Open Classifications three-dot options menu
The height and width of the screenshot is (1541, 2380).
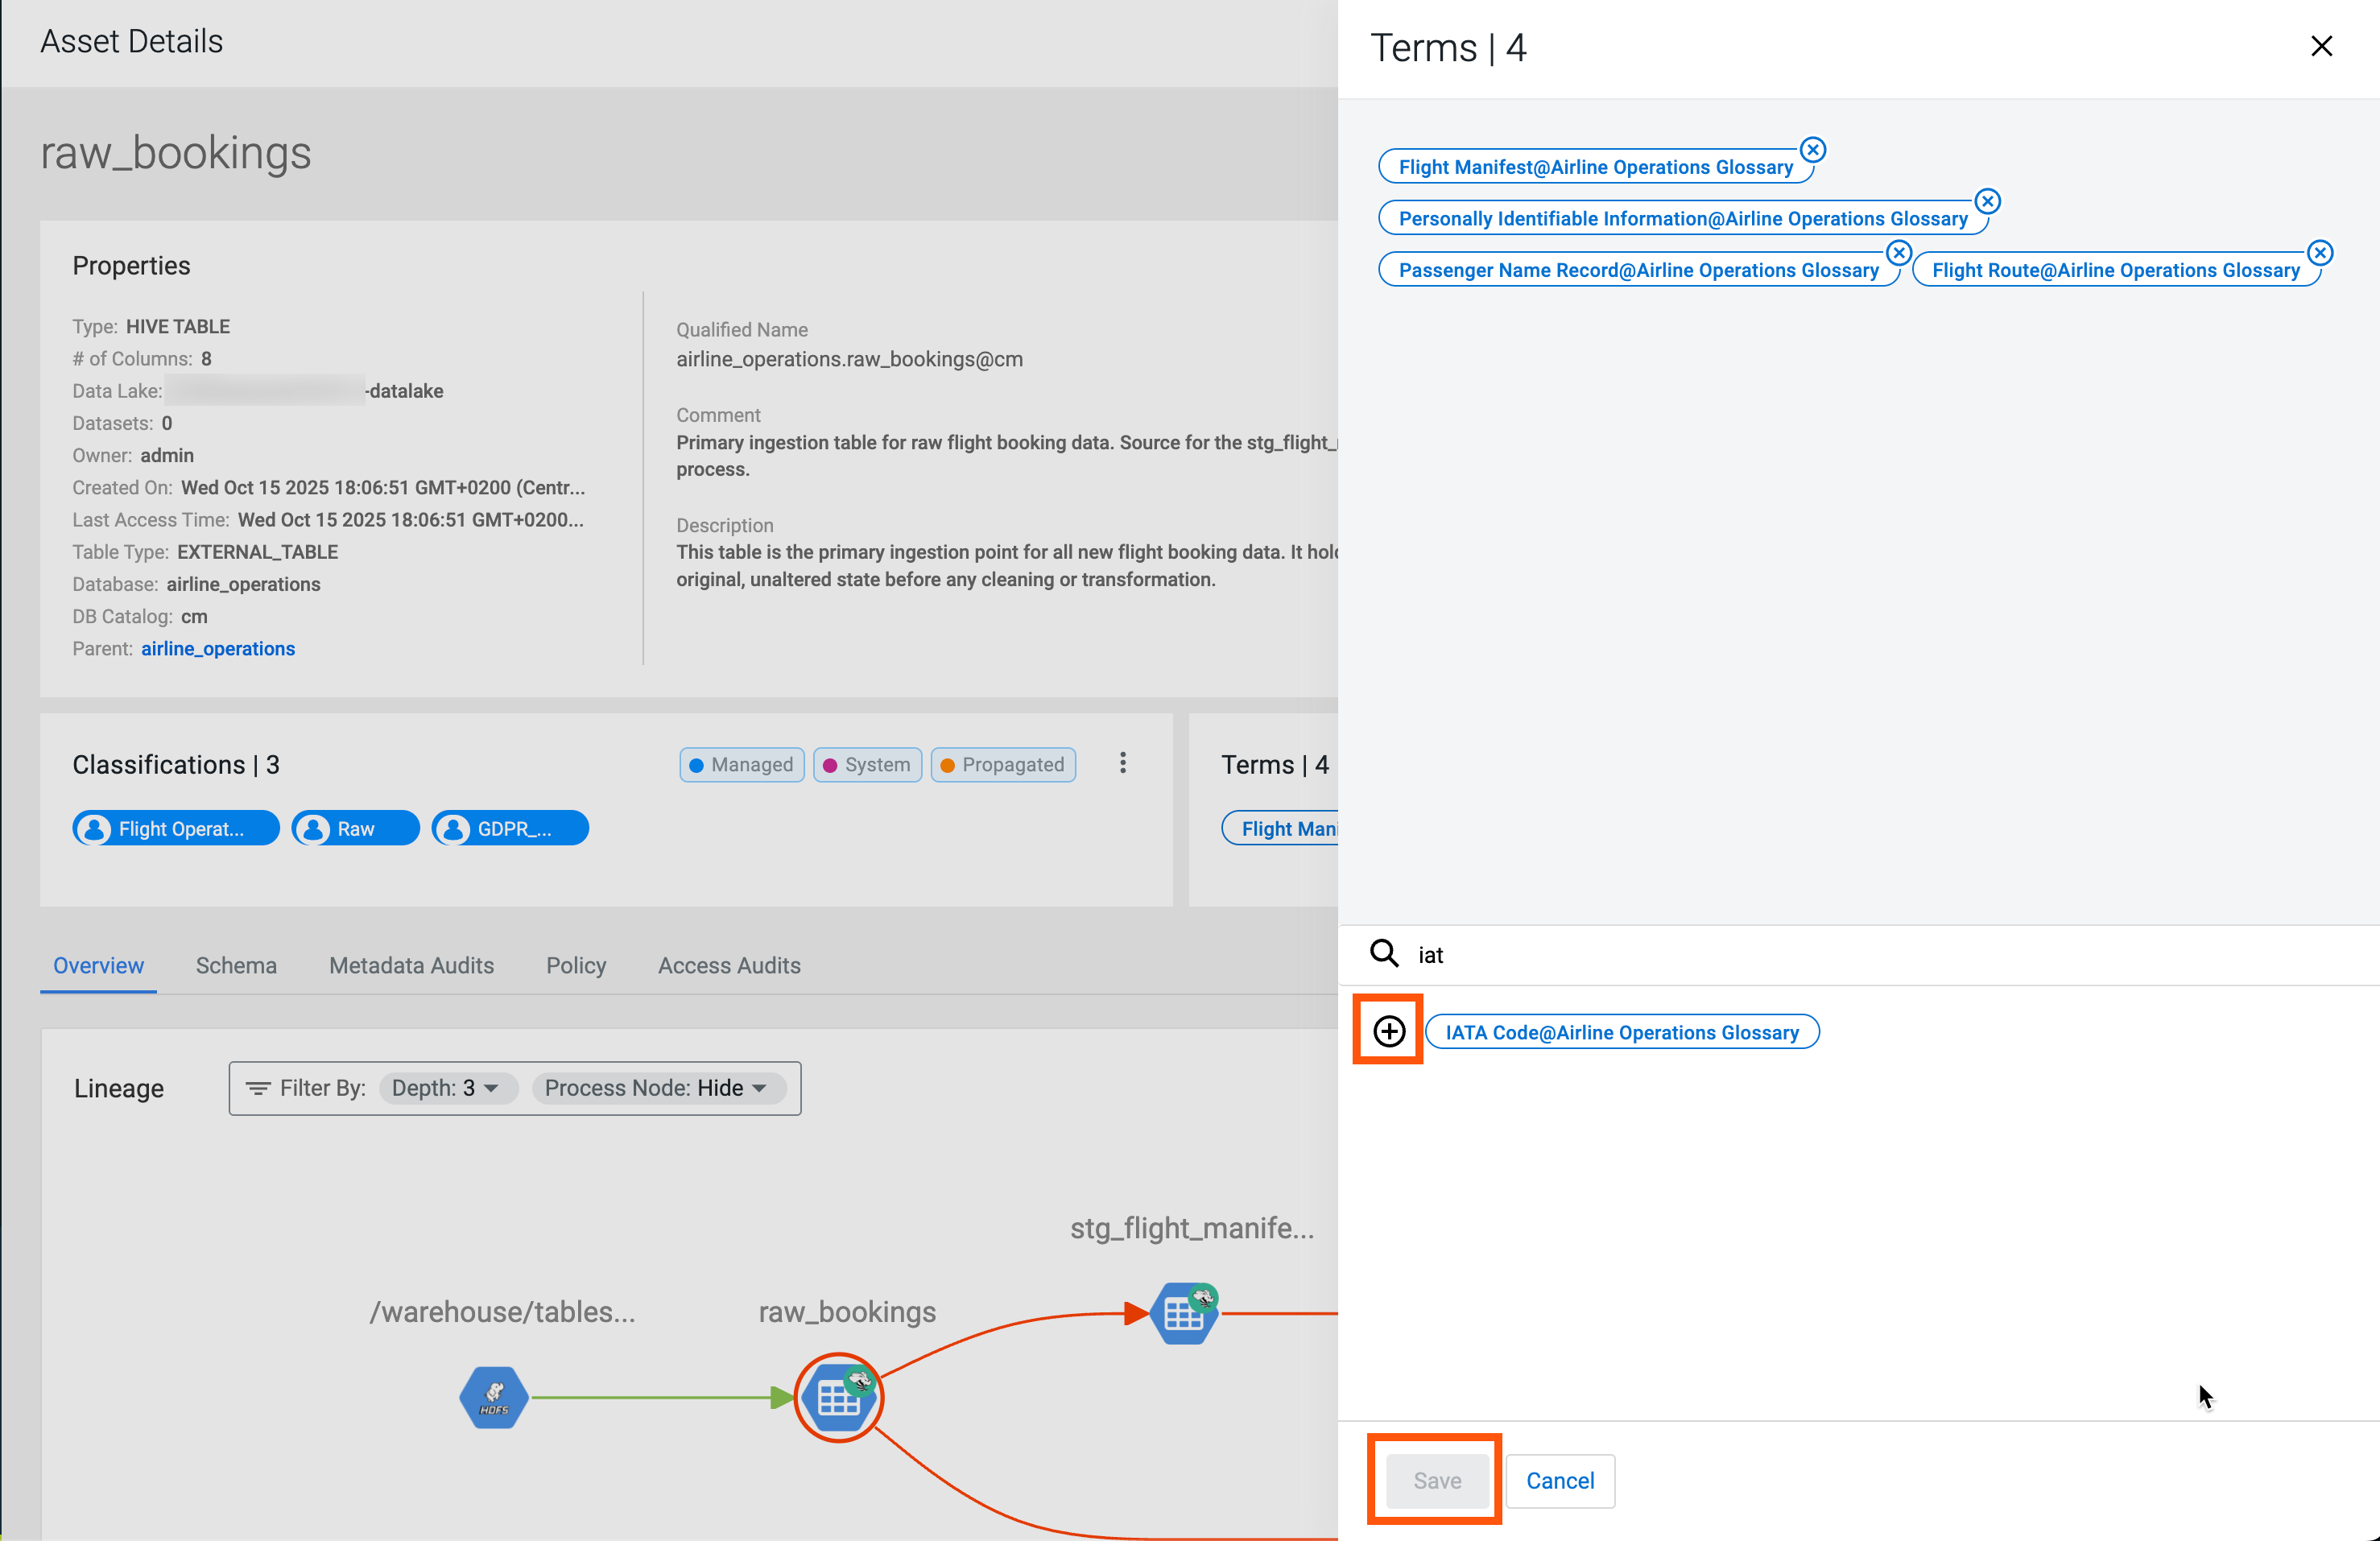coord(1122,764)
